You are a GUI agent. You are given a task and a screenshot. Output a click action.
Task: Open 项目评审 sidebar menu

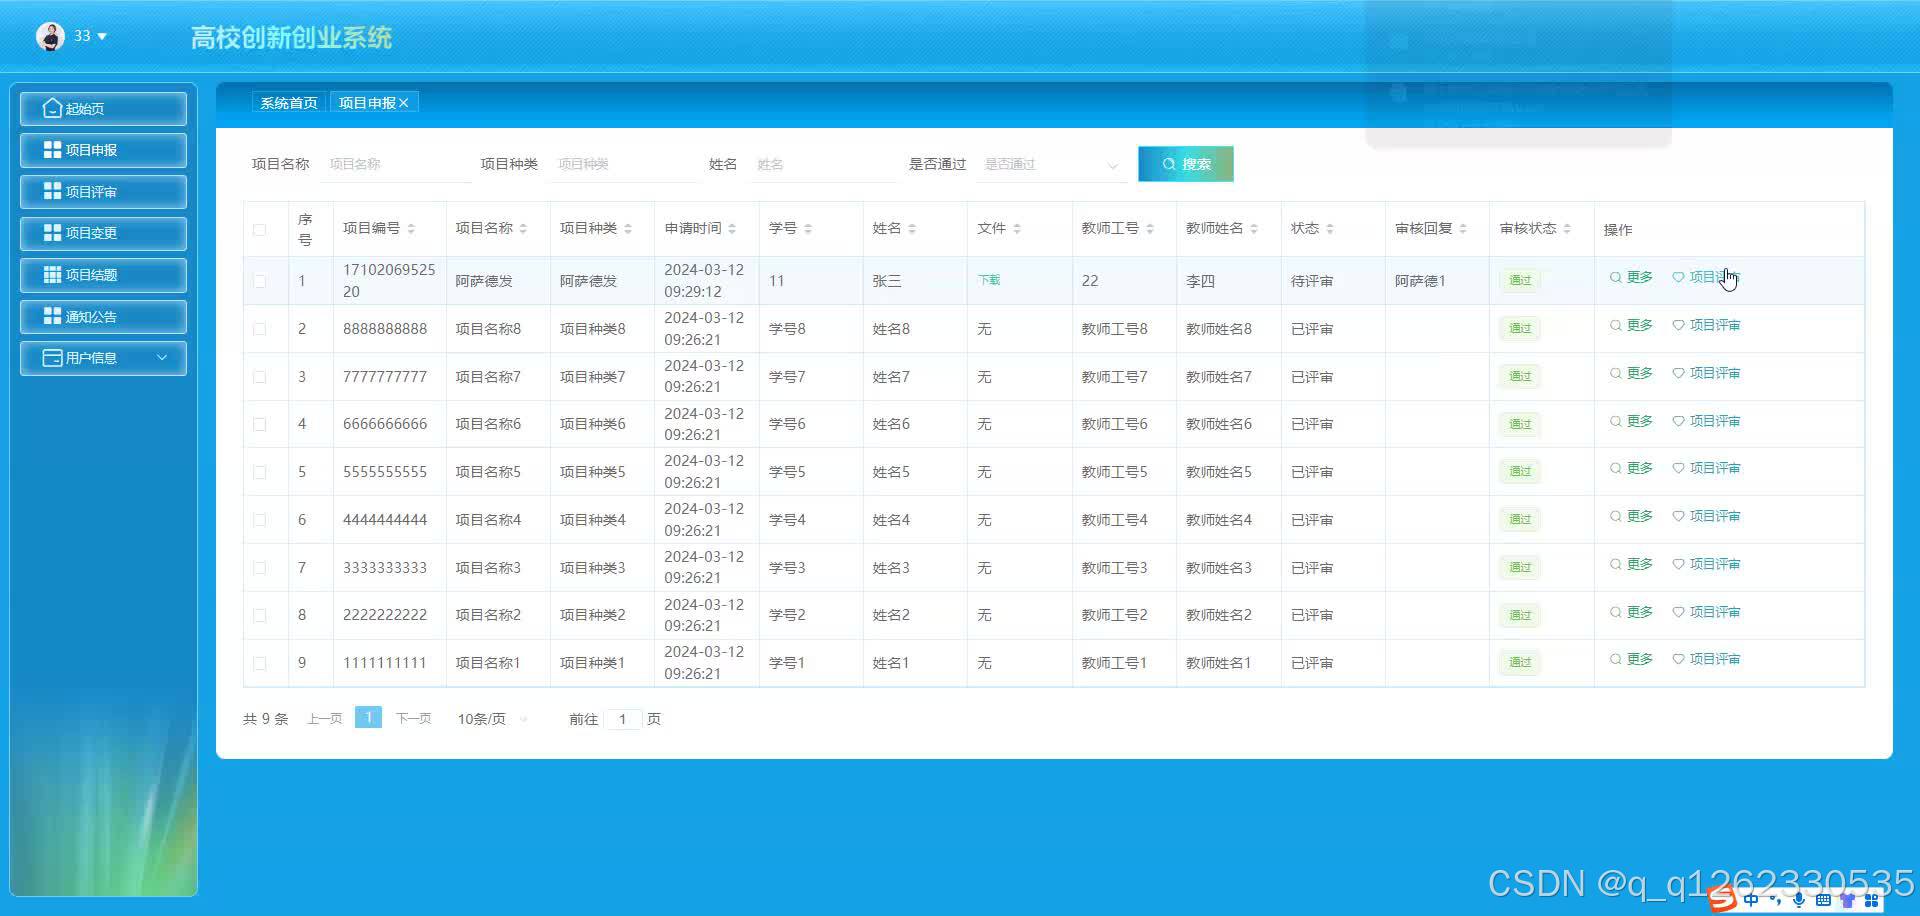(103, 192)
